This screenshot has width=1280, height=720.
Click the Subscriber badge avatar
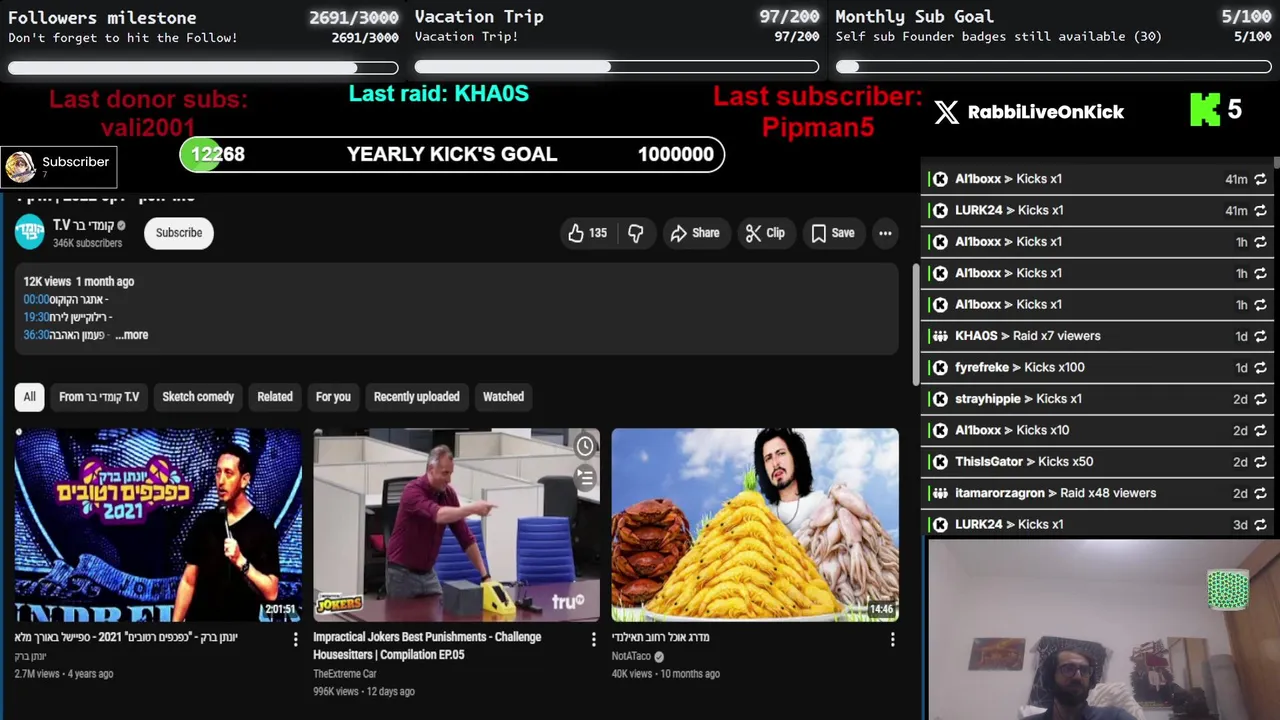point(20,167)
